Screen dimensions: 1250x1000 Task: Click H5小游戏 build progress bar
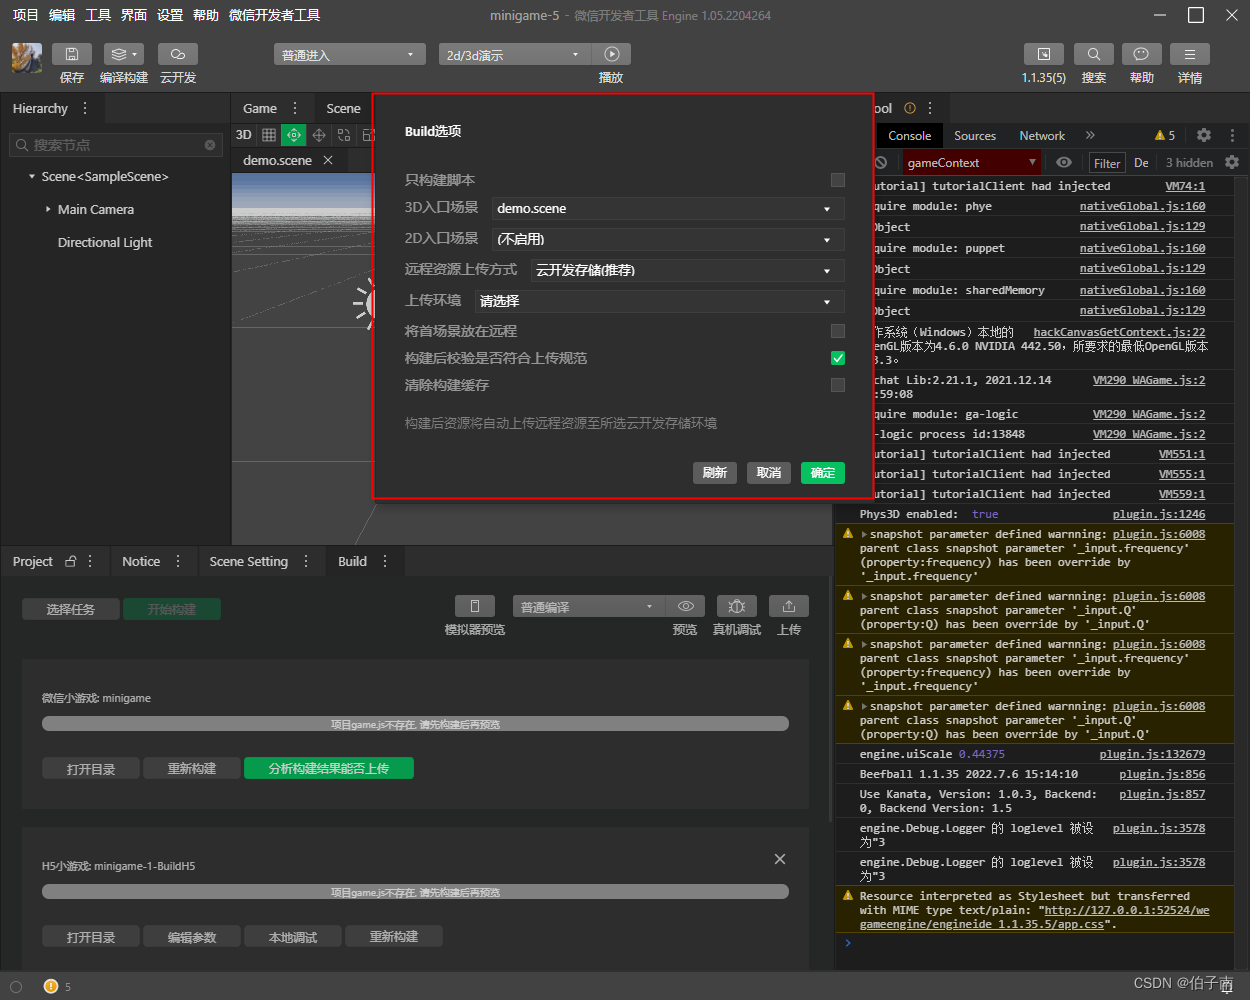coord(415,892)
